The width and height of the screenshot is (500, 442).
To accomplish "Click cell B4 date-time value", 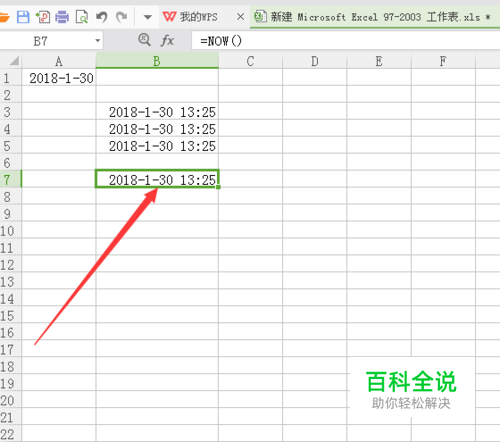I will click(x=157, y=129).
